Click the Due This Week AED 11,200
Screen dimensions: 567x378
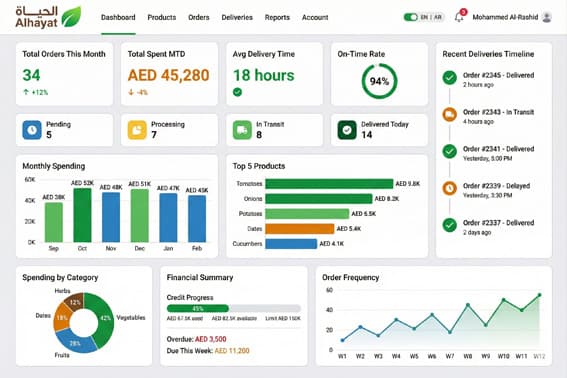[232, 351]
